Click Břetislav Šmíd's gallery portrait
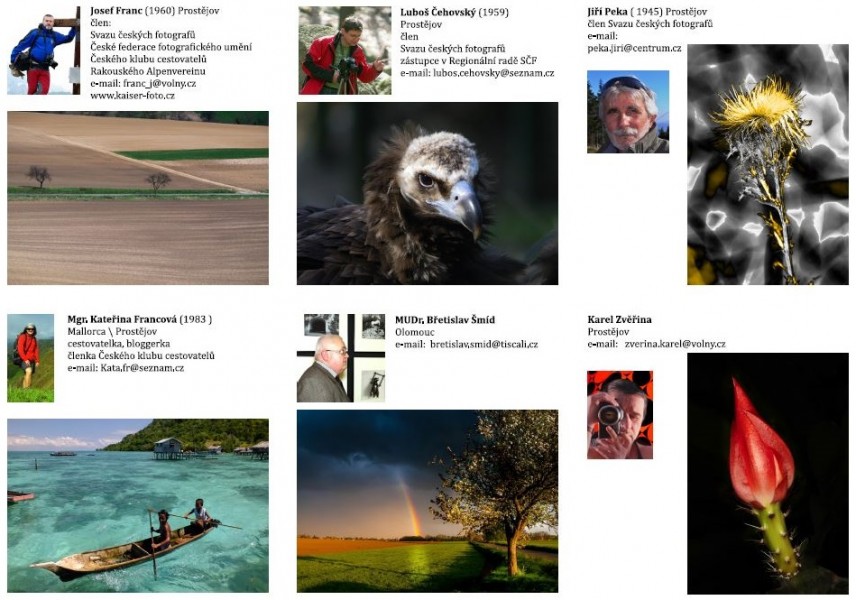Image resolution: width=856 pixels, height=600 pixels. [341, 358]
